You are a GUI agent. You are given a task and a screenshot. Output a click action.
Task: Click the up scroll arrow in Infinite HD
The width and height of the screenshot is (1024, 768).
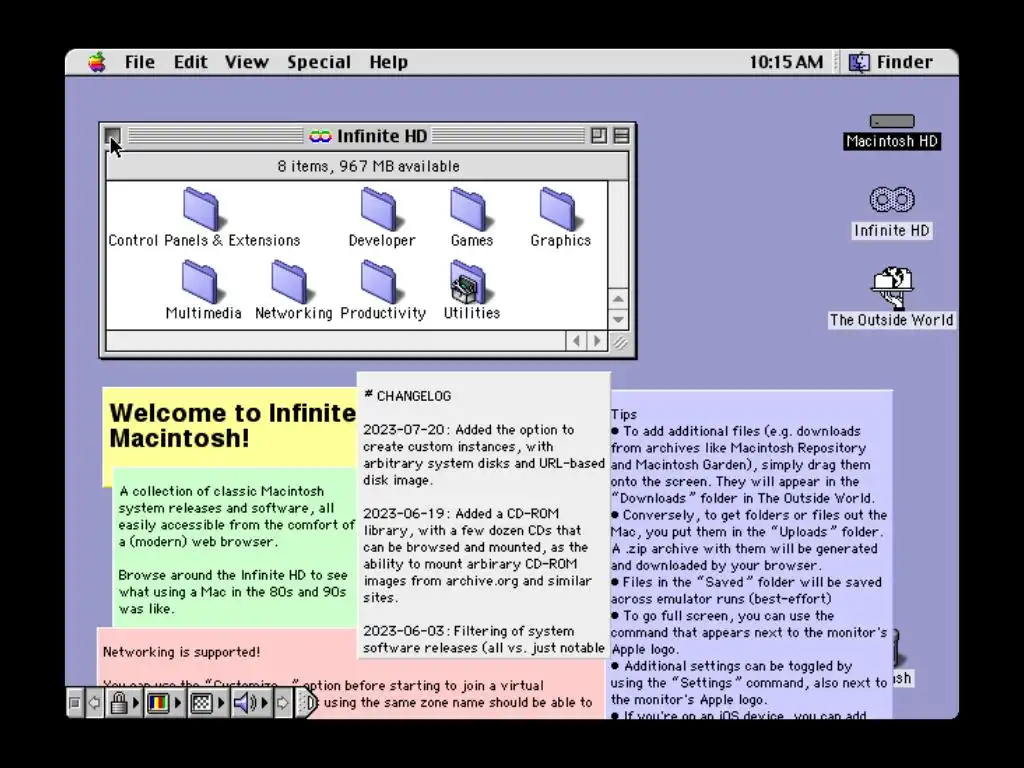(618, 299)
